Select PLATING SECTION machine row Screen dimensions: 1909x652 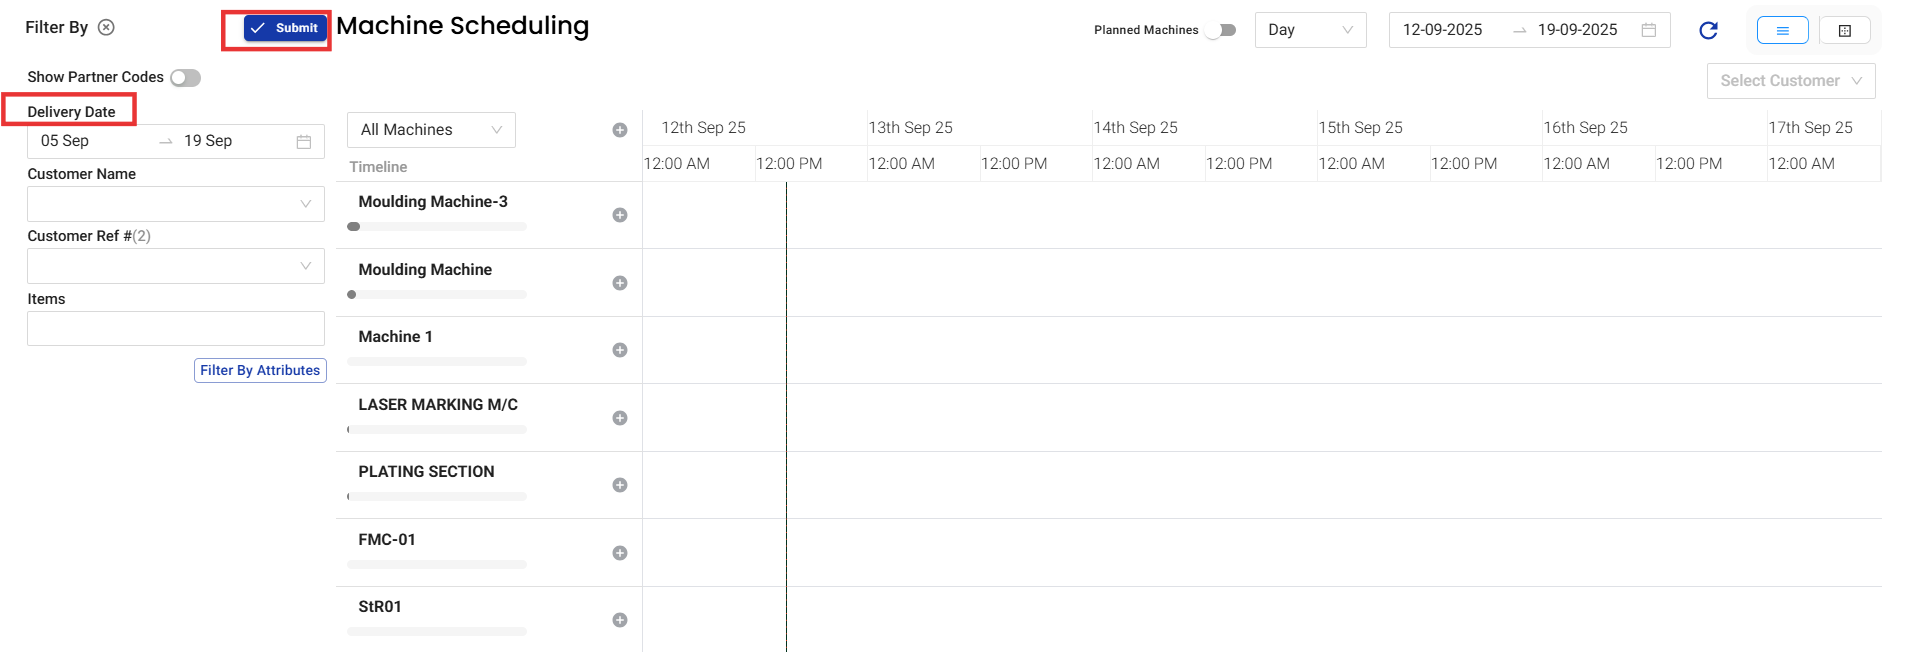coord(426,472)
